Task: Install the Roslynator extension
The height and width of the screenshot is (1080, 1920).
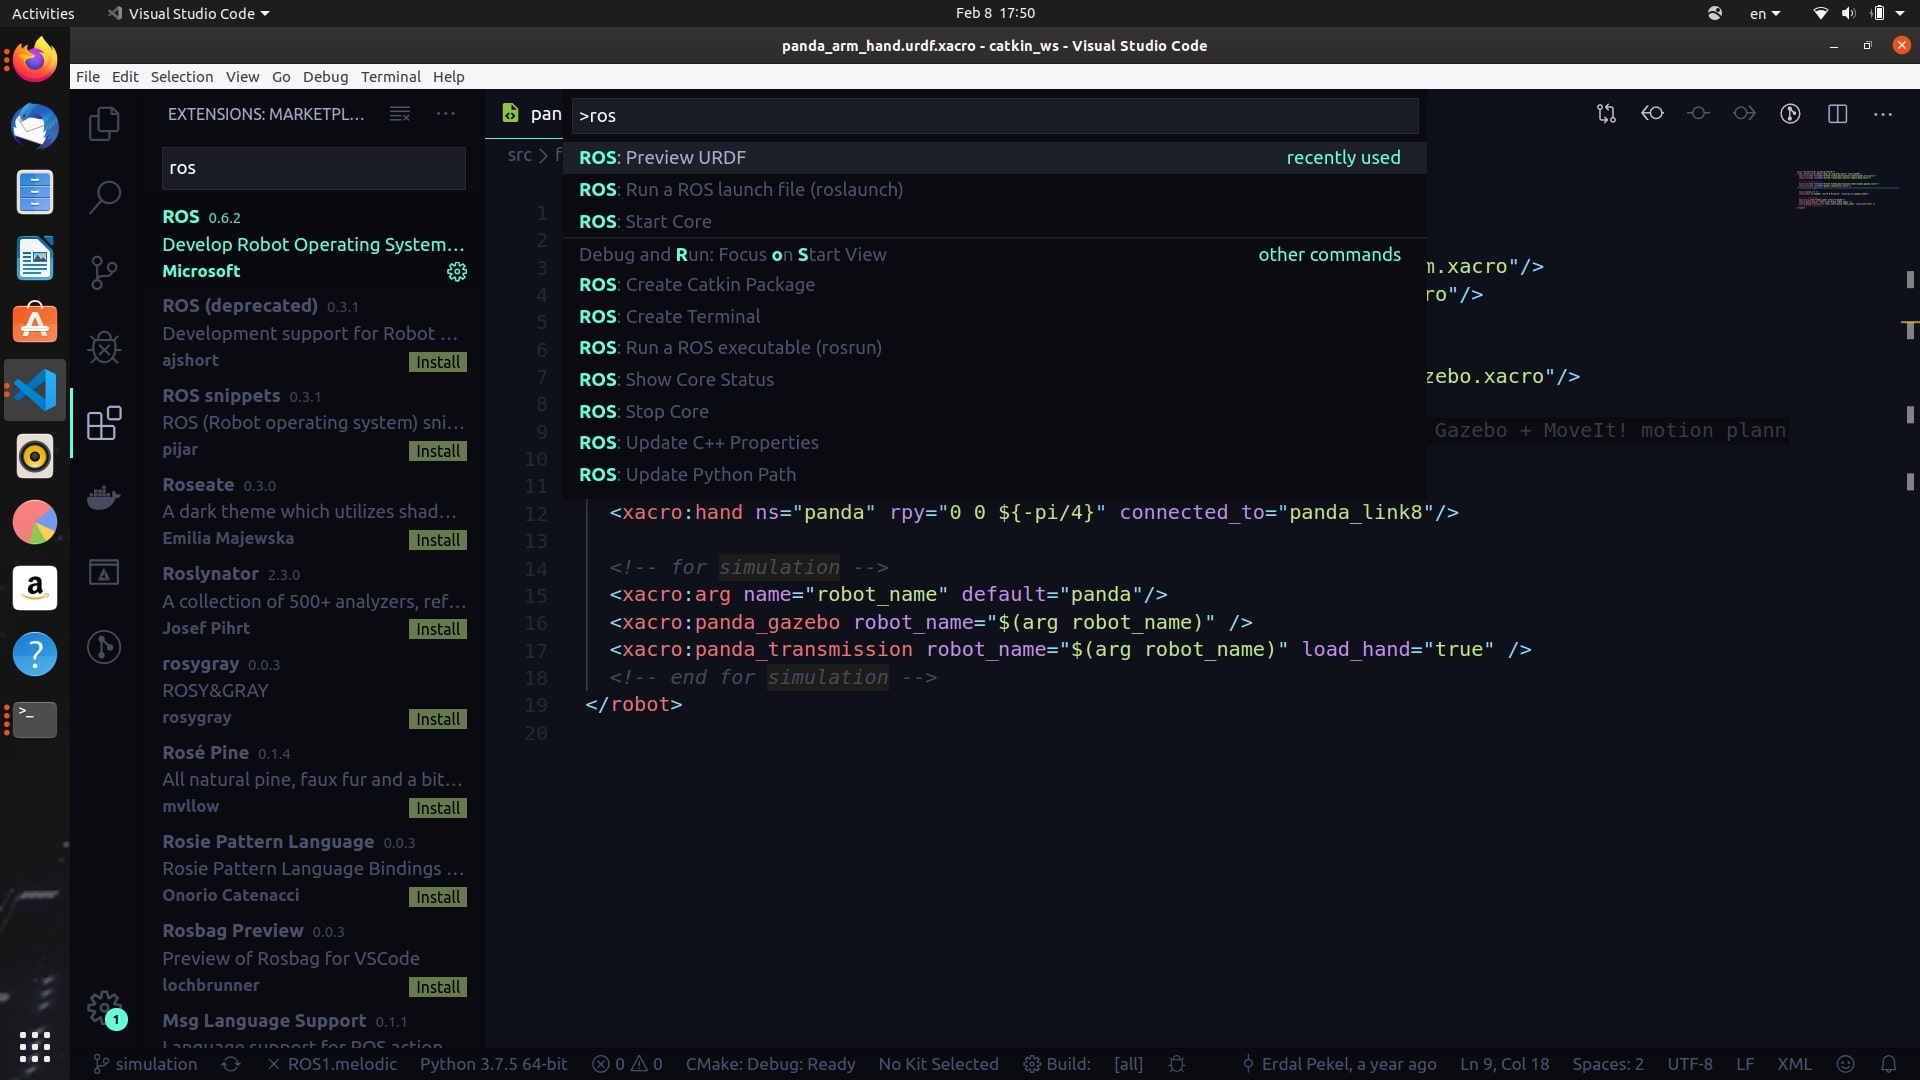Action: tap(438, 629)
